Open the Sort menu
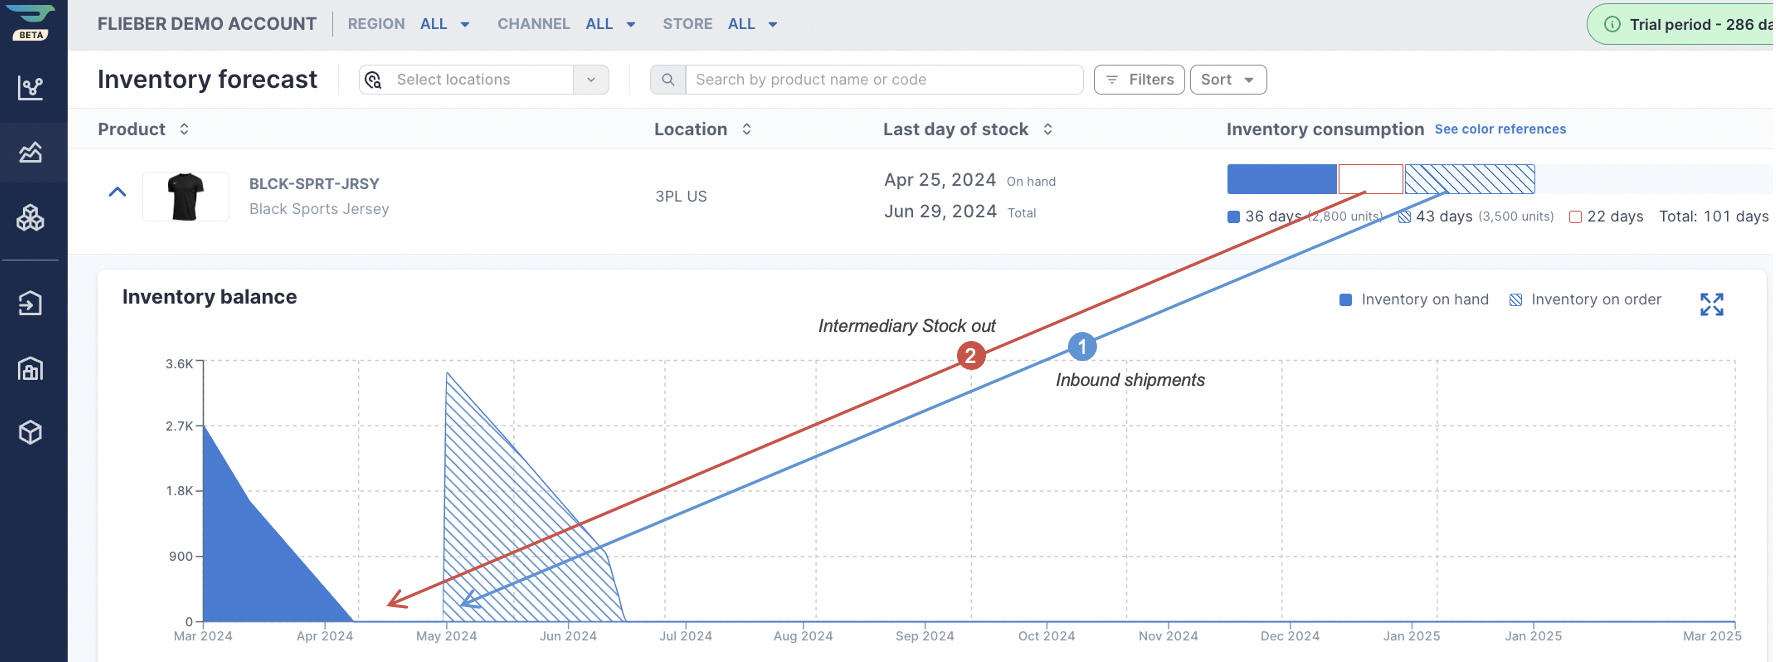The image size is (1776, 662). coord(1228,80)
